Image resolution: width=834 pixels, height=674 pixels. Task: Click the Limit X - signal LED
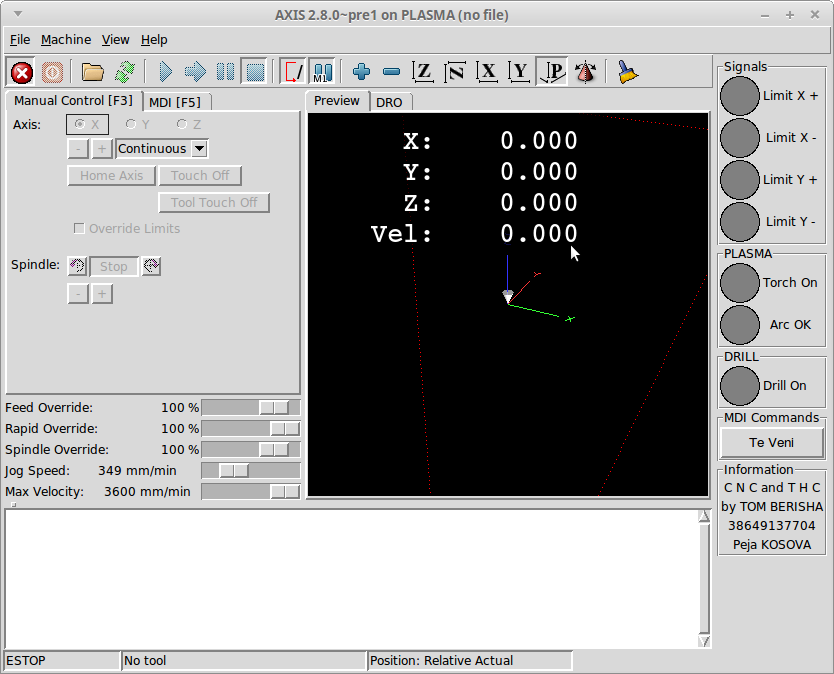coord(739,138)
